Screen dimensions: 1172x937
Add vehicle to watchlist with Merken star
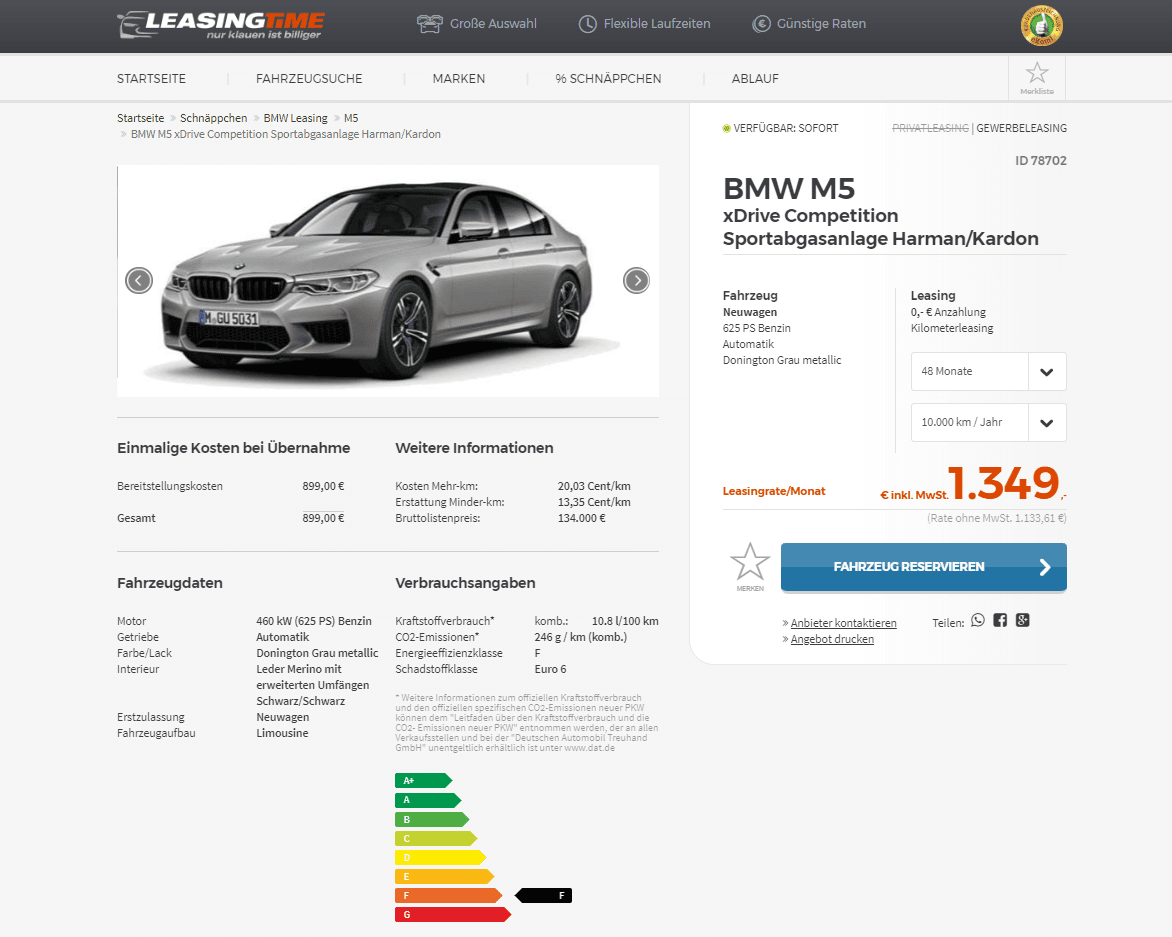(x=750, y=562)
